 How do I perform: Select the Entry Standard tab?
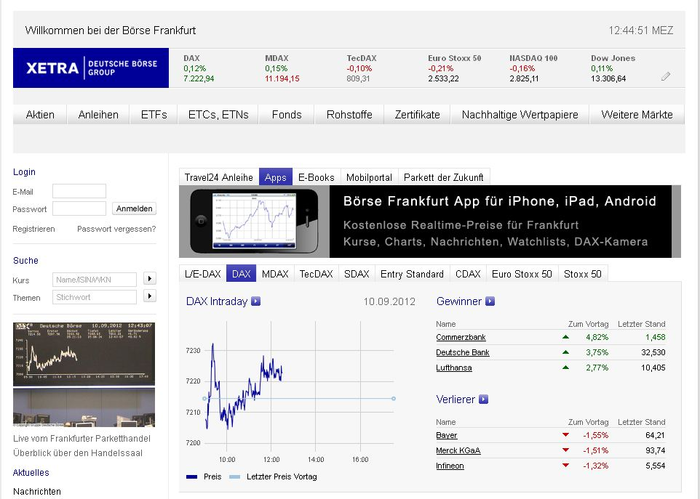coord(412,274)
